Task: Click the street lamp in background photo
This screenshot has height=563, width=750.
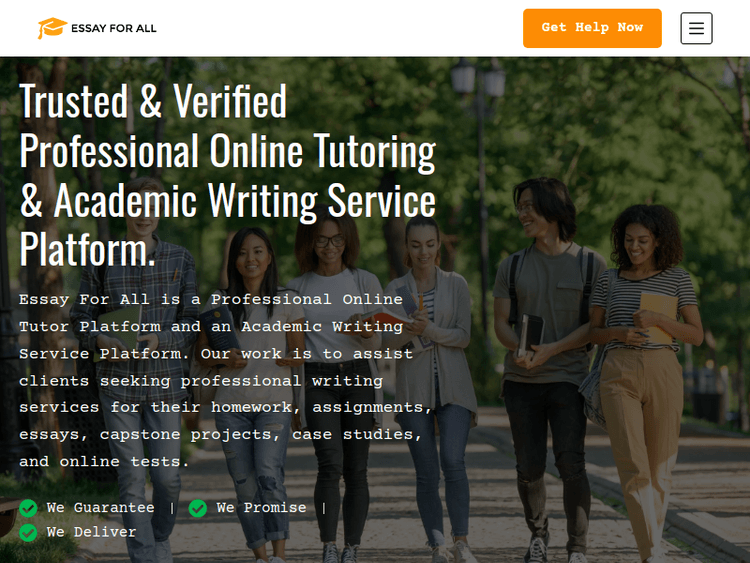Action: click(478, 191)
